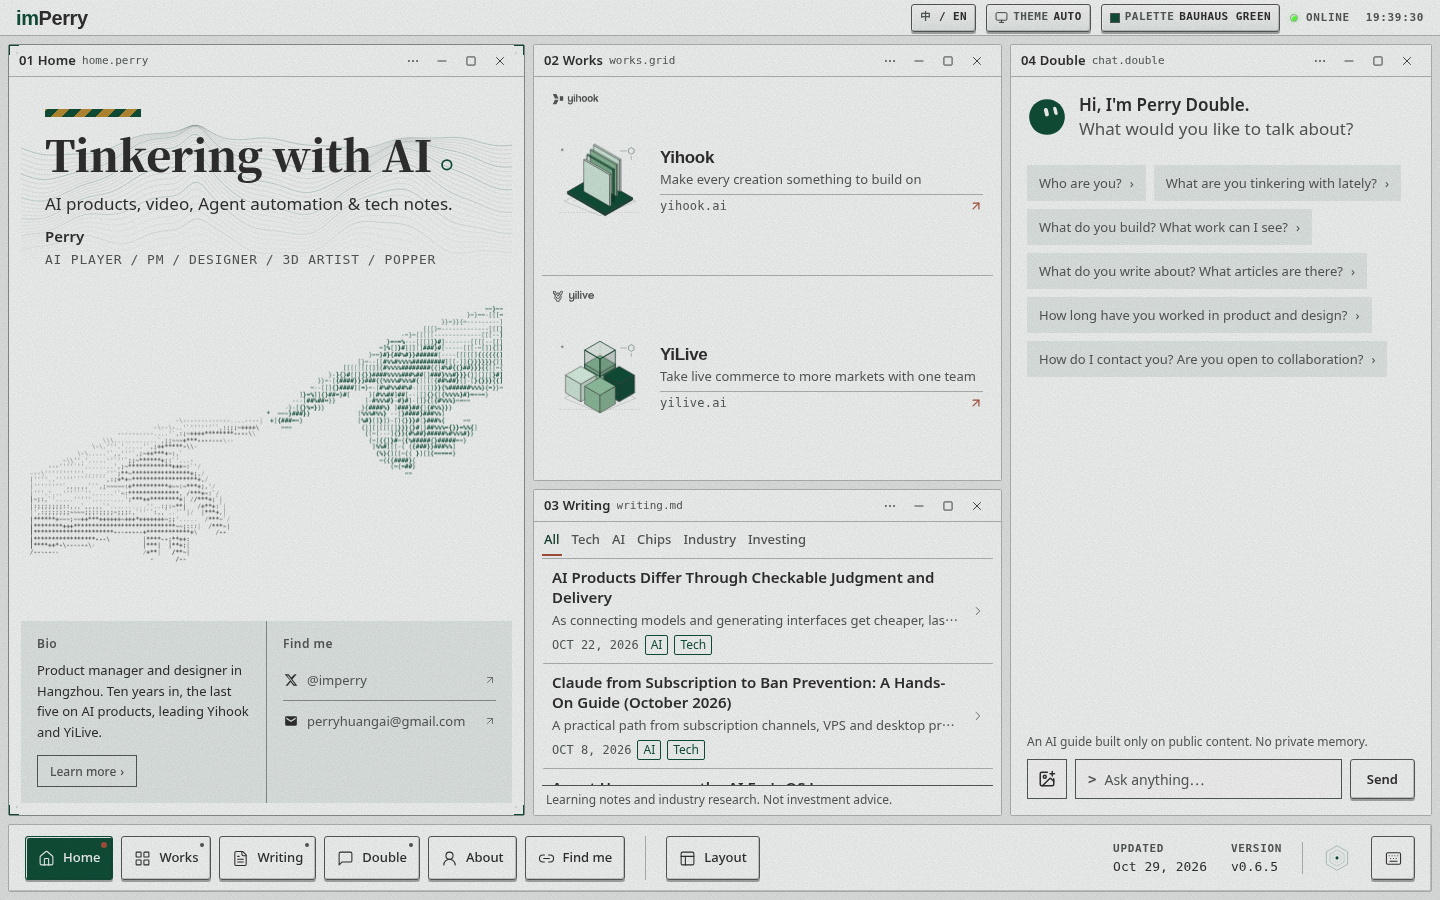Toggle language between Chinese and English

click(x=943, y=17)
